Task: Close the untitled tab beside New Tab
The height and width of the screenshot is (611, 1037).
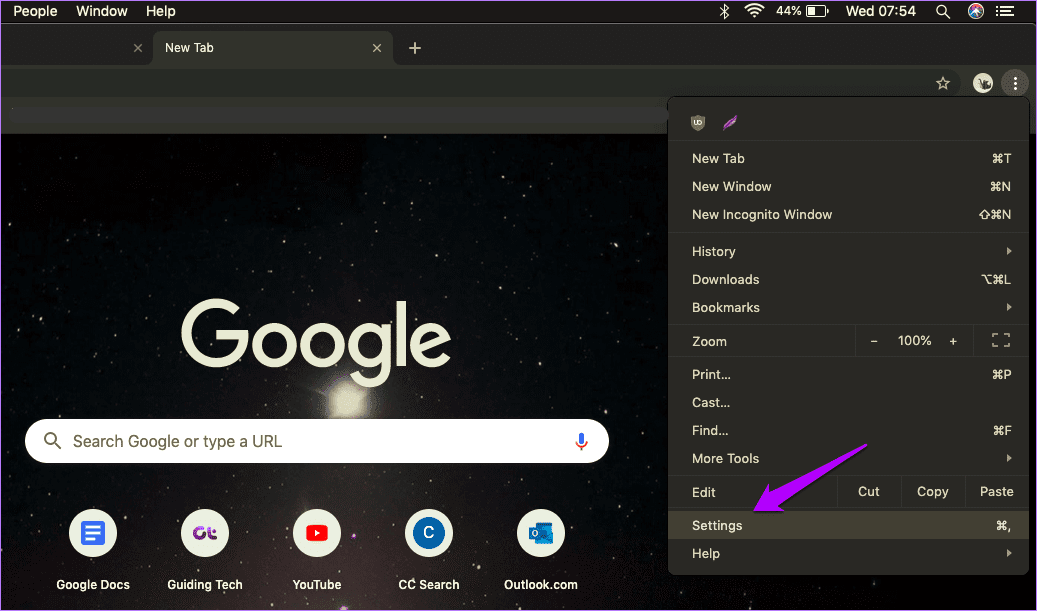Action: pyautogui.click(x=138, y=48)
